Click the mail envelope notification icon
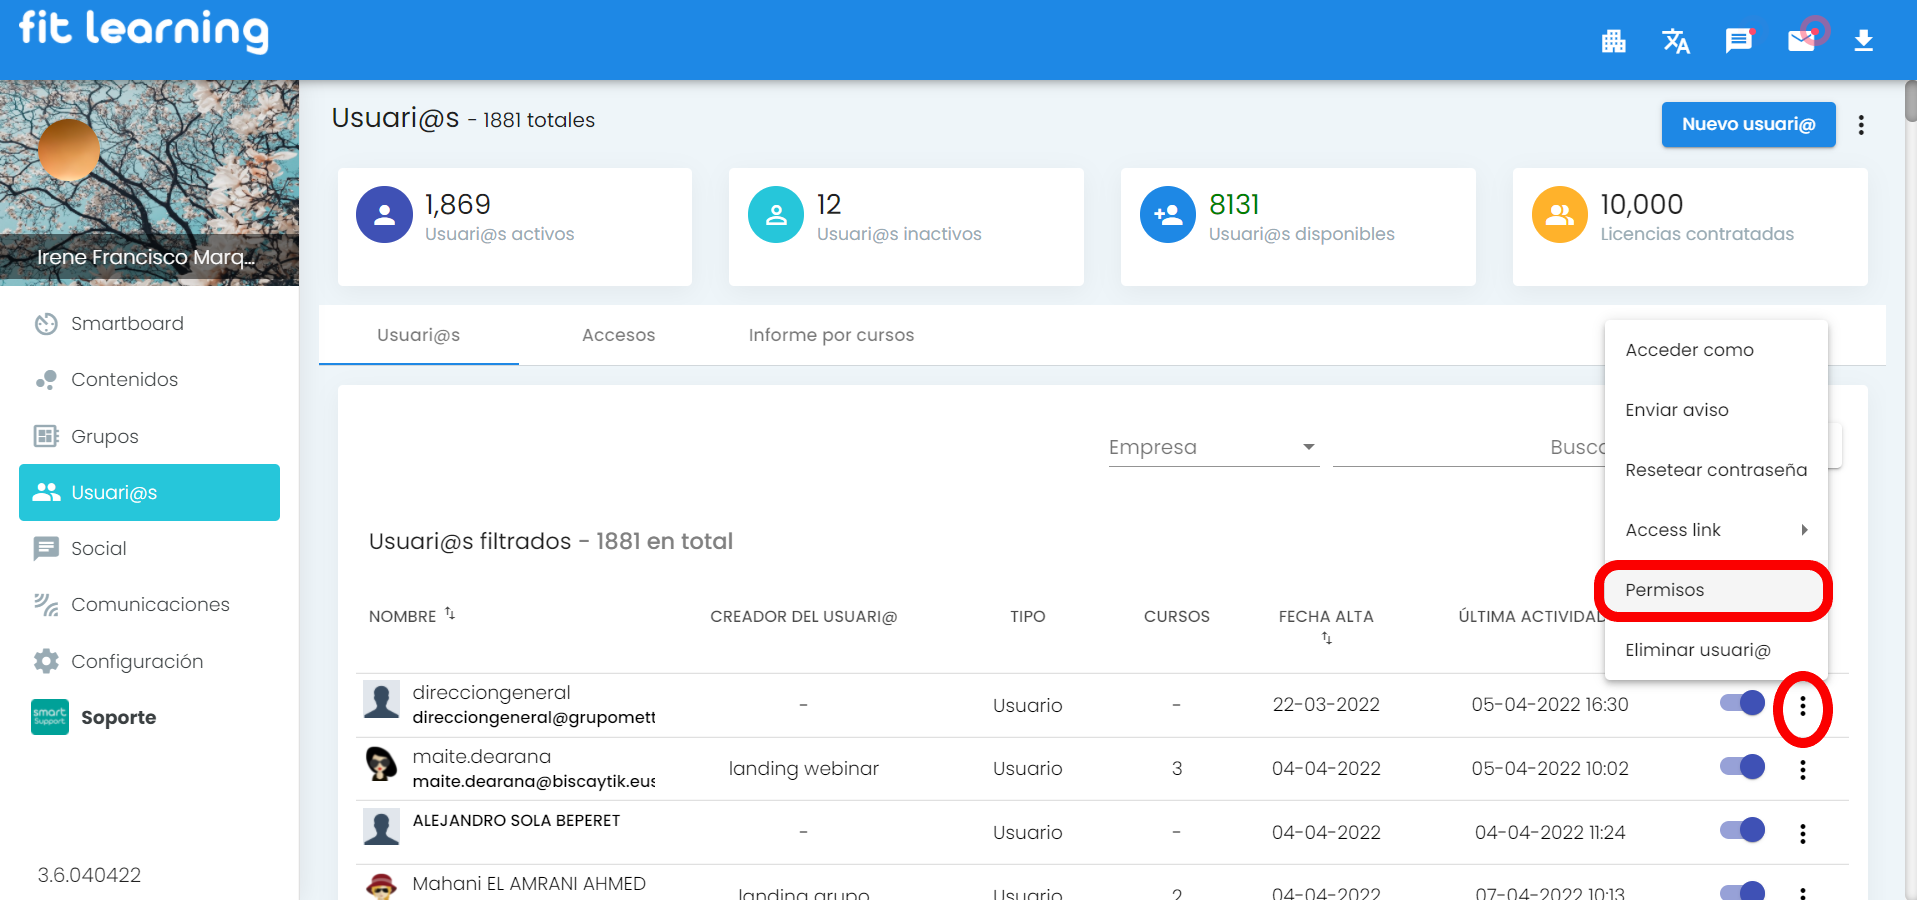 [1802, 40]
